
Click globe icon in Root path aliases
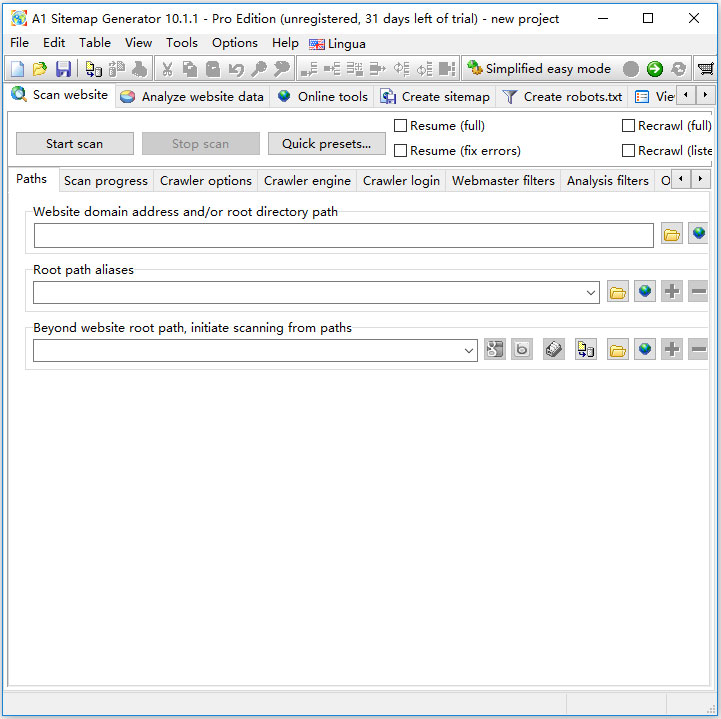pos(645,291)
